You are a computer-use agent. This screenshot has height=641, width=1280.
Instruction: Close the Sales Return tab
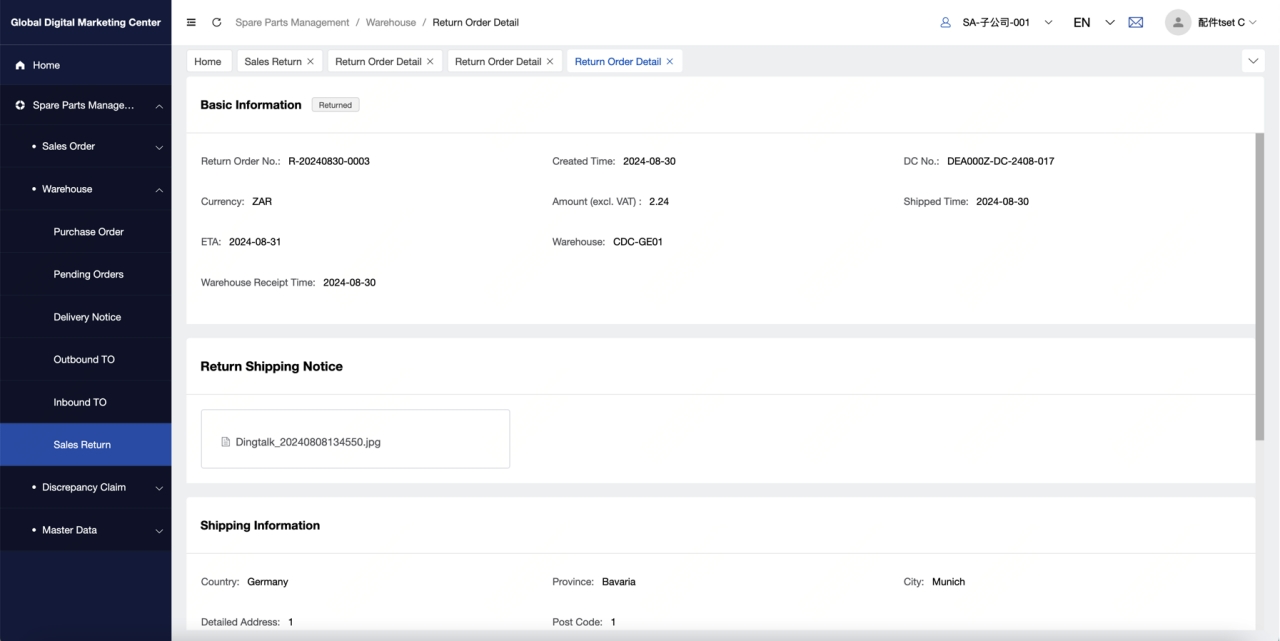point(310,61)
